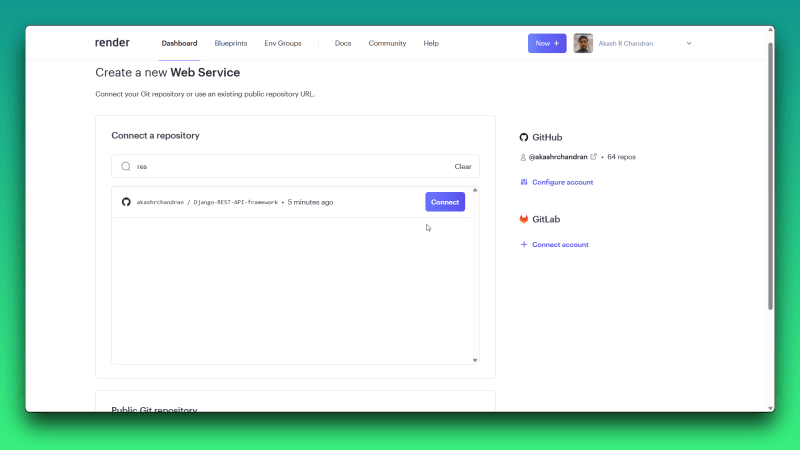
Task: Click the plus icon beside Connect account
Action: (523, 244)
